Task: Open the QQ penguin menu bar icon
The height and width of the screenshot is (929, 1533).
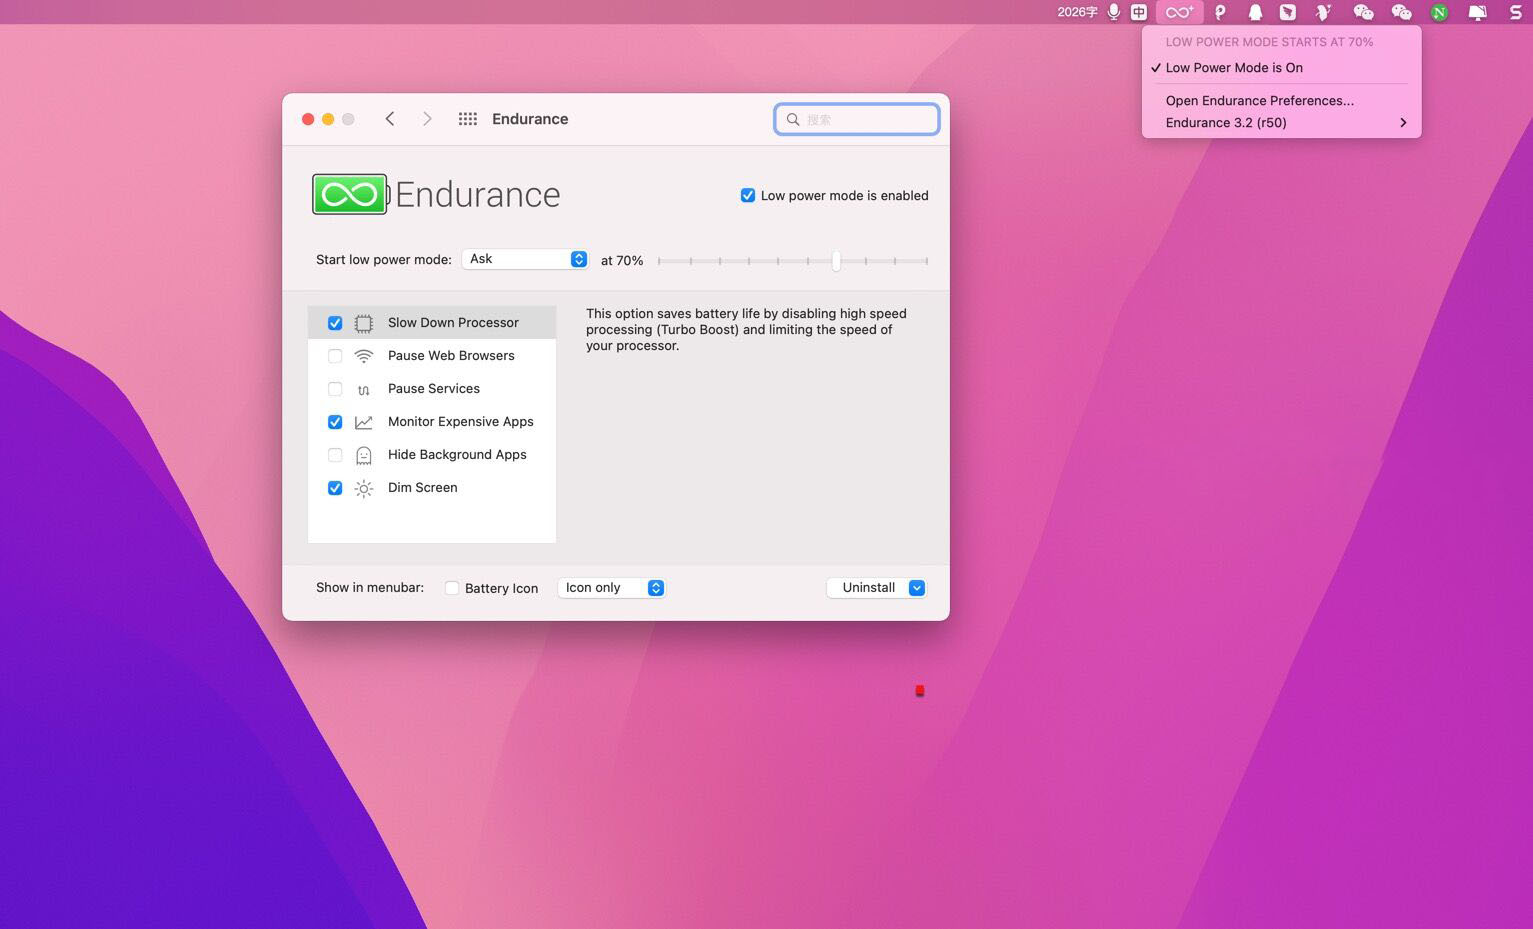Action: click(x=1254, y=12)
